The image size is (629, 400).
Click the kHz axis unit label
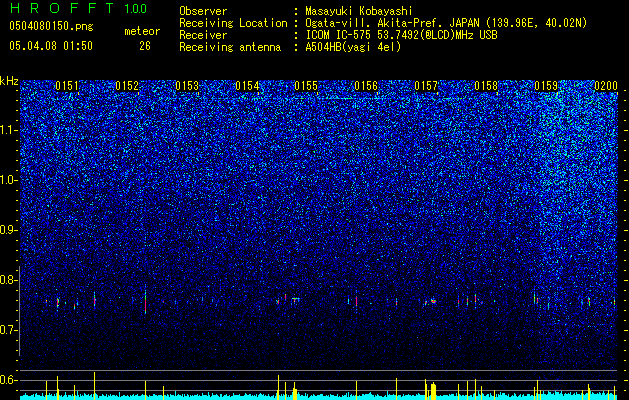(x=9, y=81)
